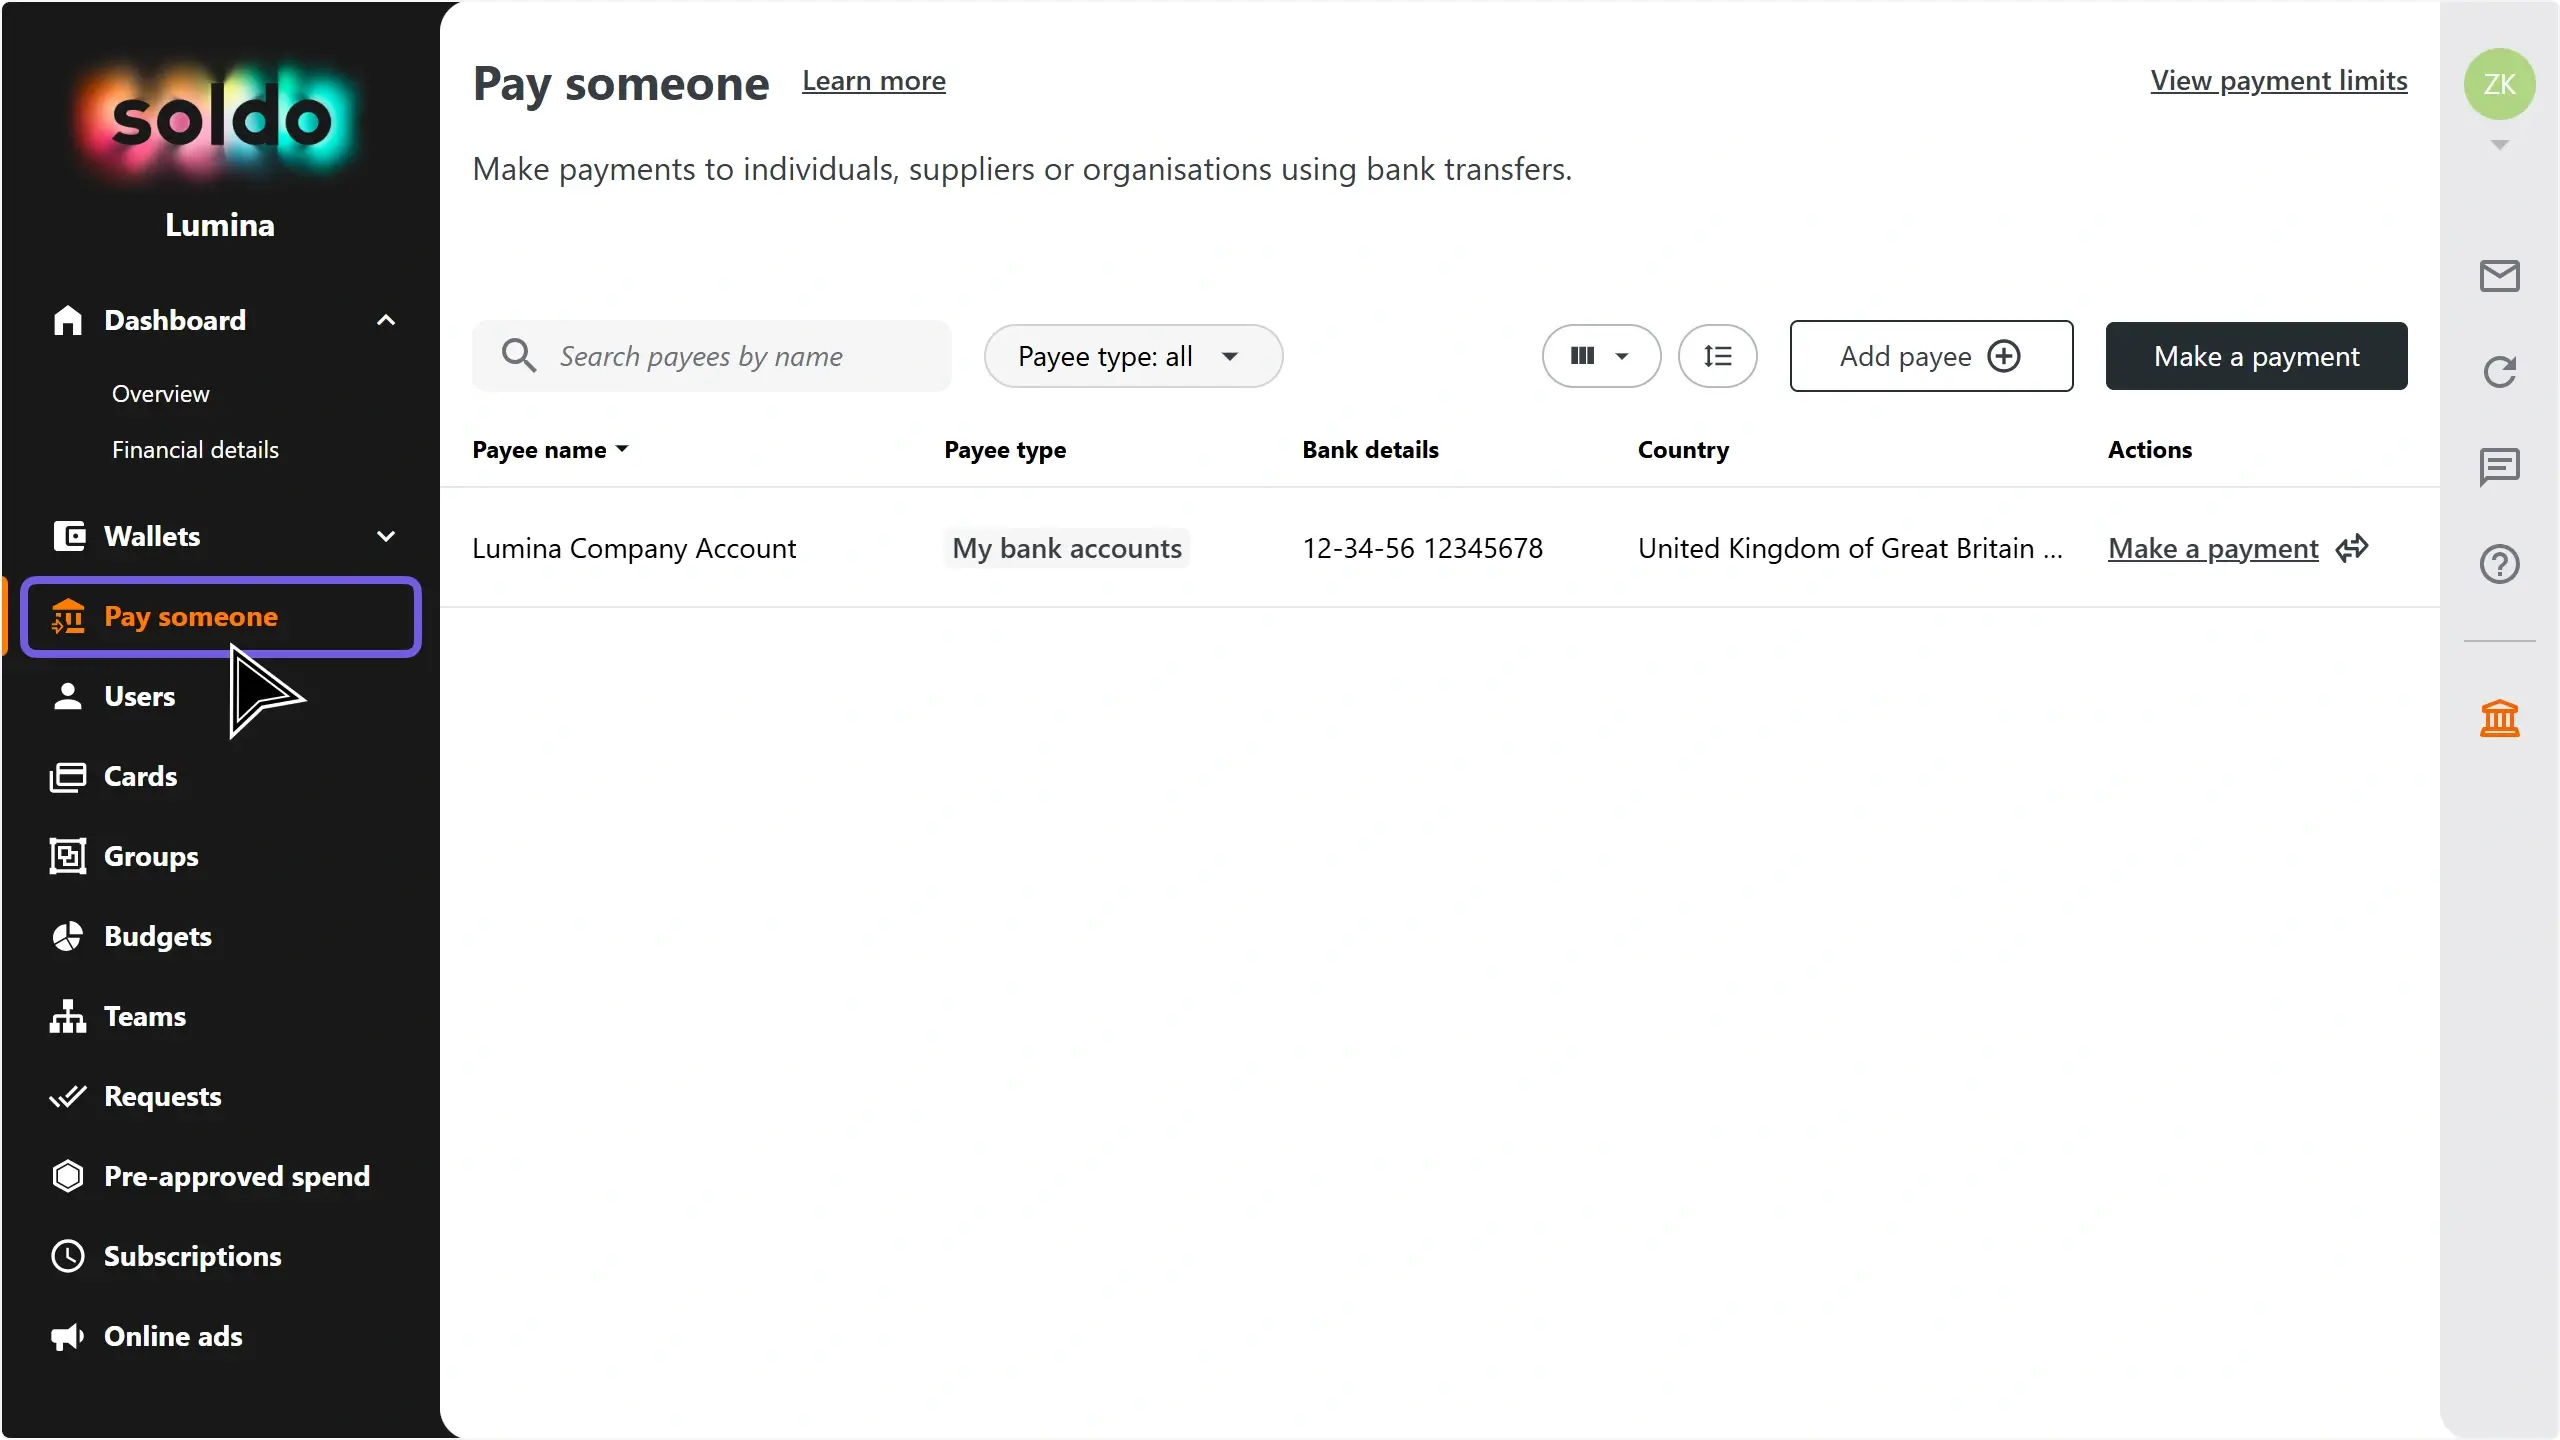Click the dark Make a payment button
Image resolution: width=2560 pixels, height=1440 pixels.
2256,356
